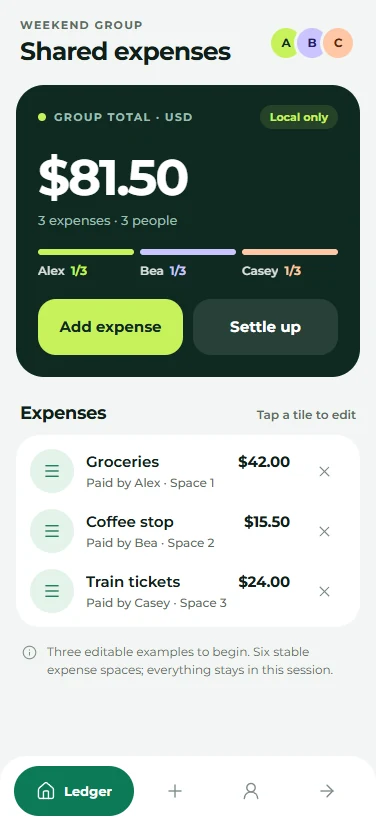Click the Train tickets list icon
Screen dimensions: 376x830
click(x=52, y=591)
